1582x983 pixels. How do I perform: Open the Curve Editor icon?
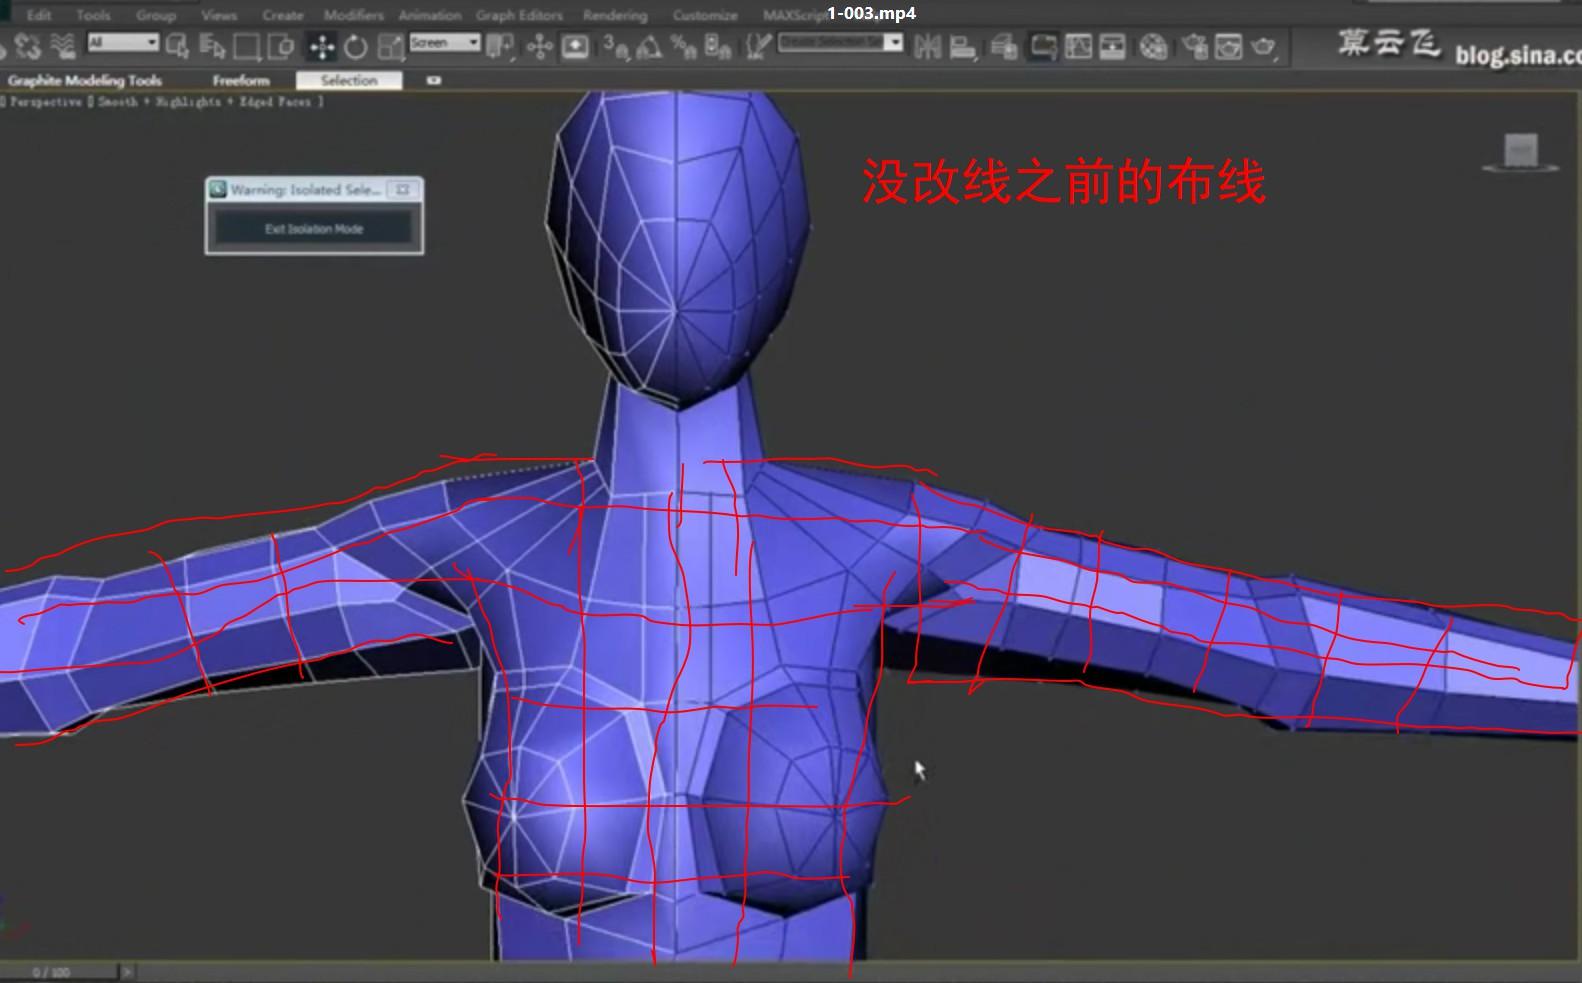click(1078, 46)
